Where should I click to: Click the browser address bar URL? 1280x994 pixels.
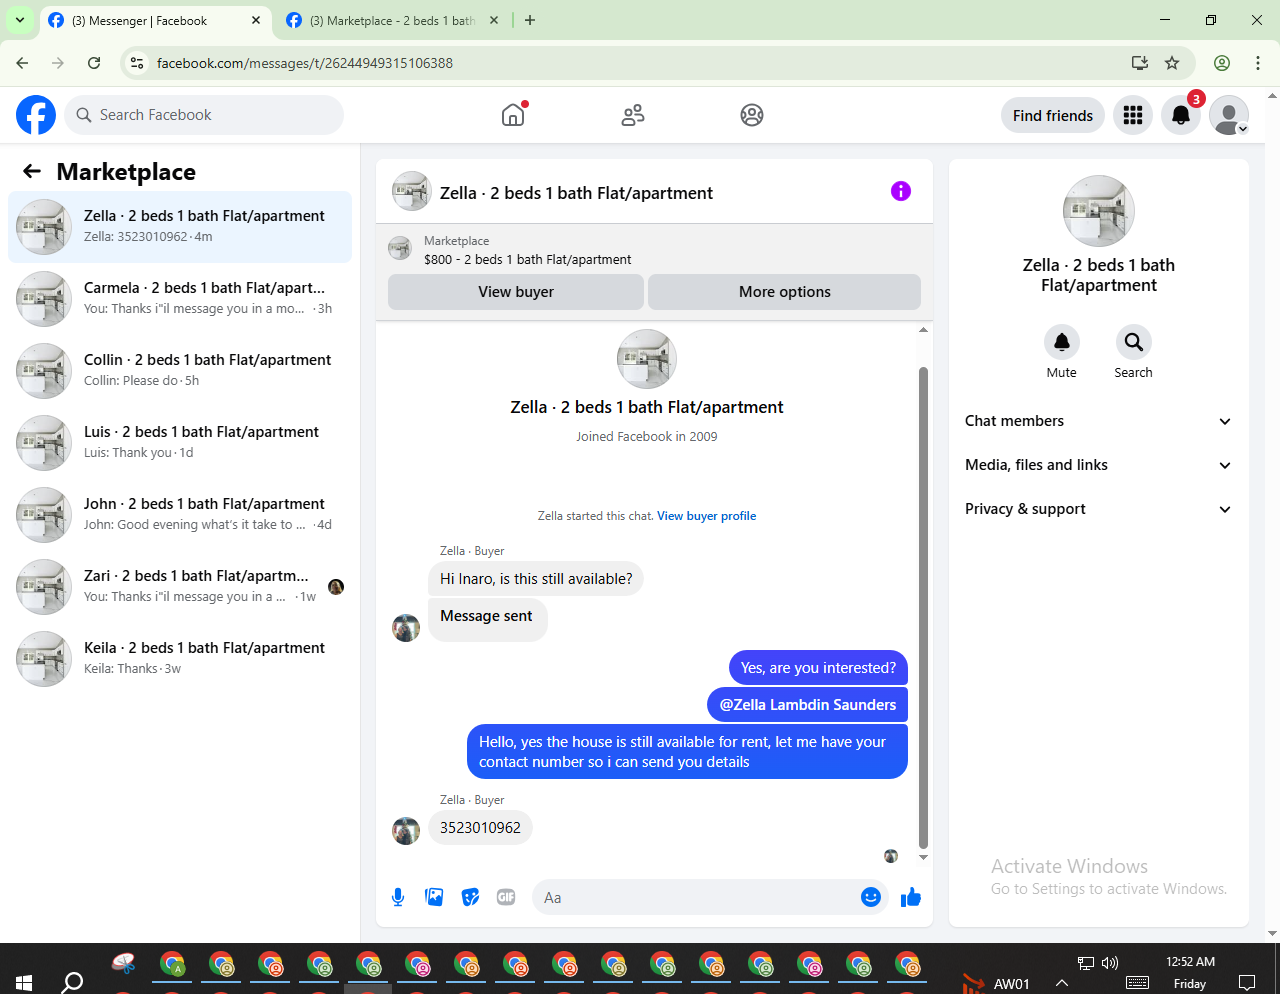point(305,63)
